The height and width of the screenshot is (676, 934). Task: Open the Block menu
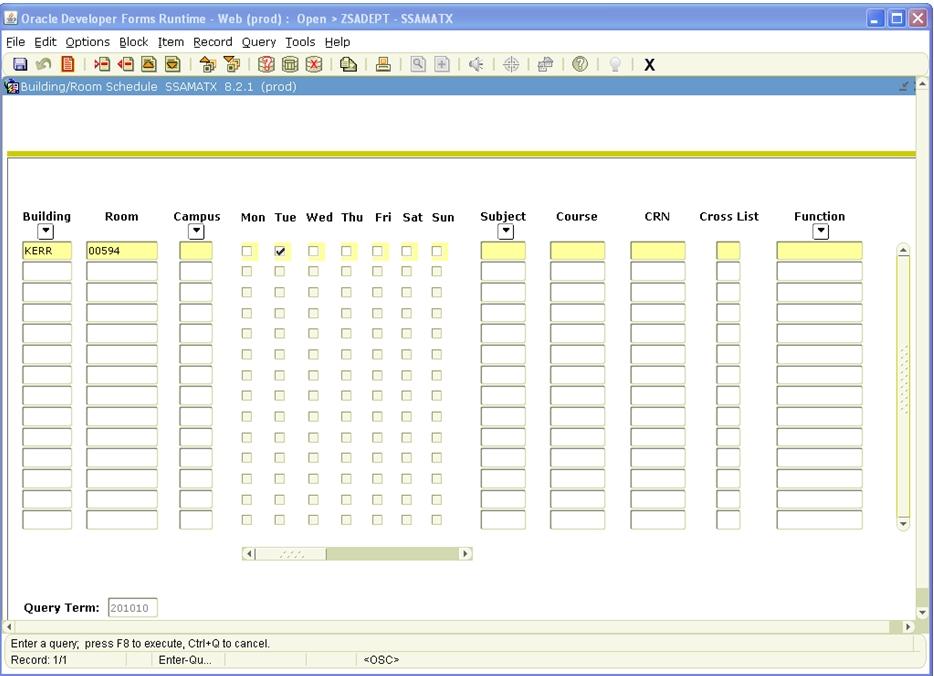point(133,42)
